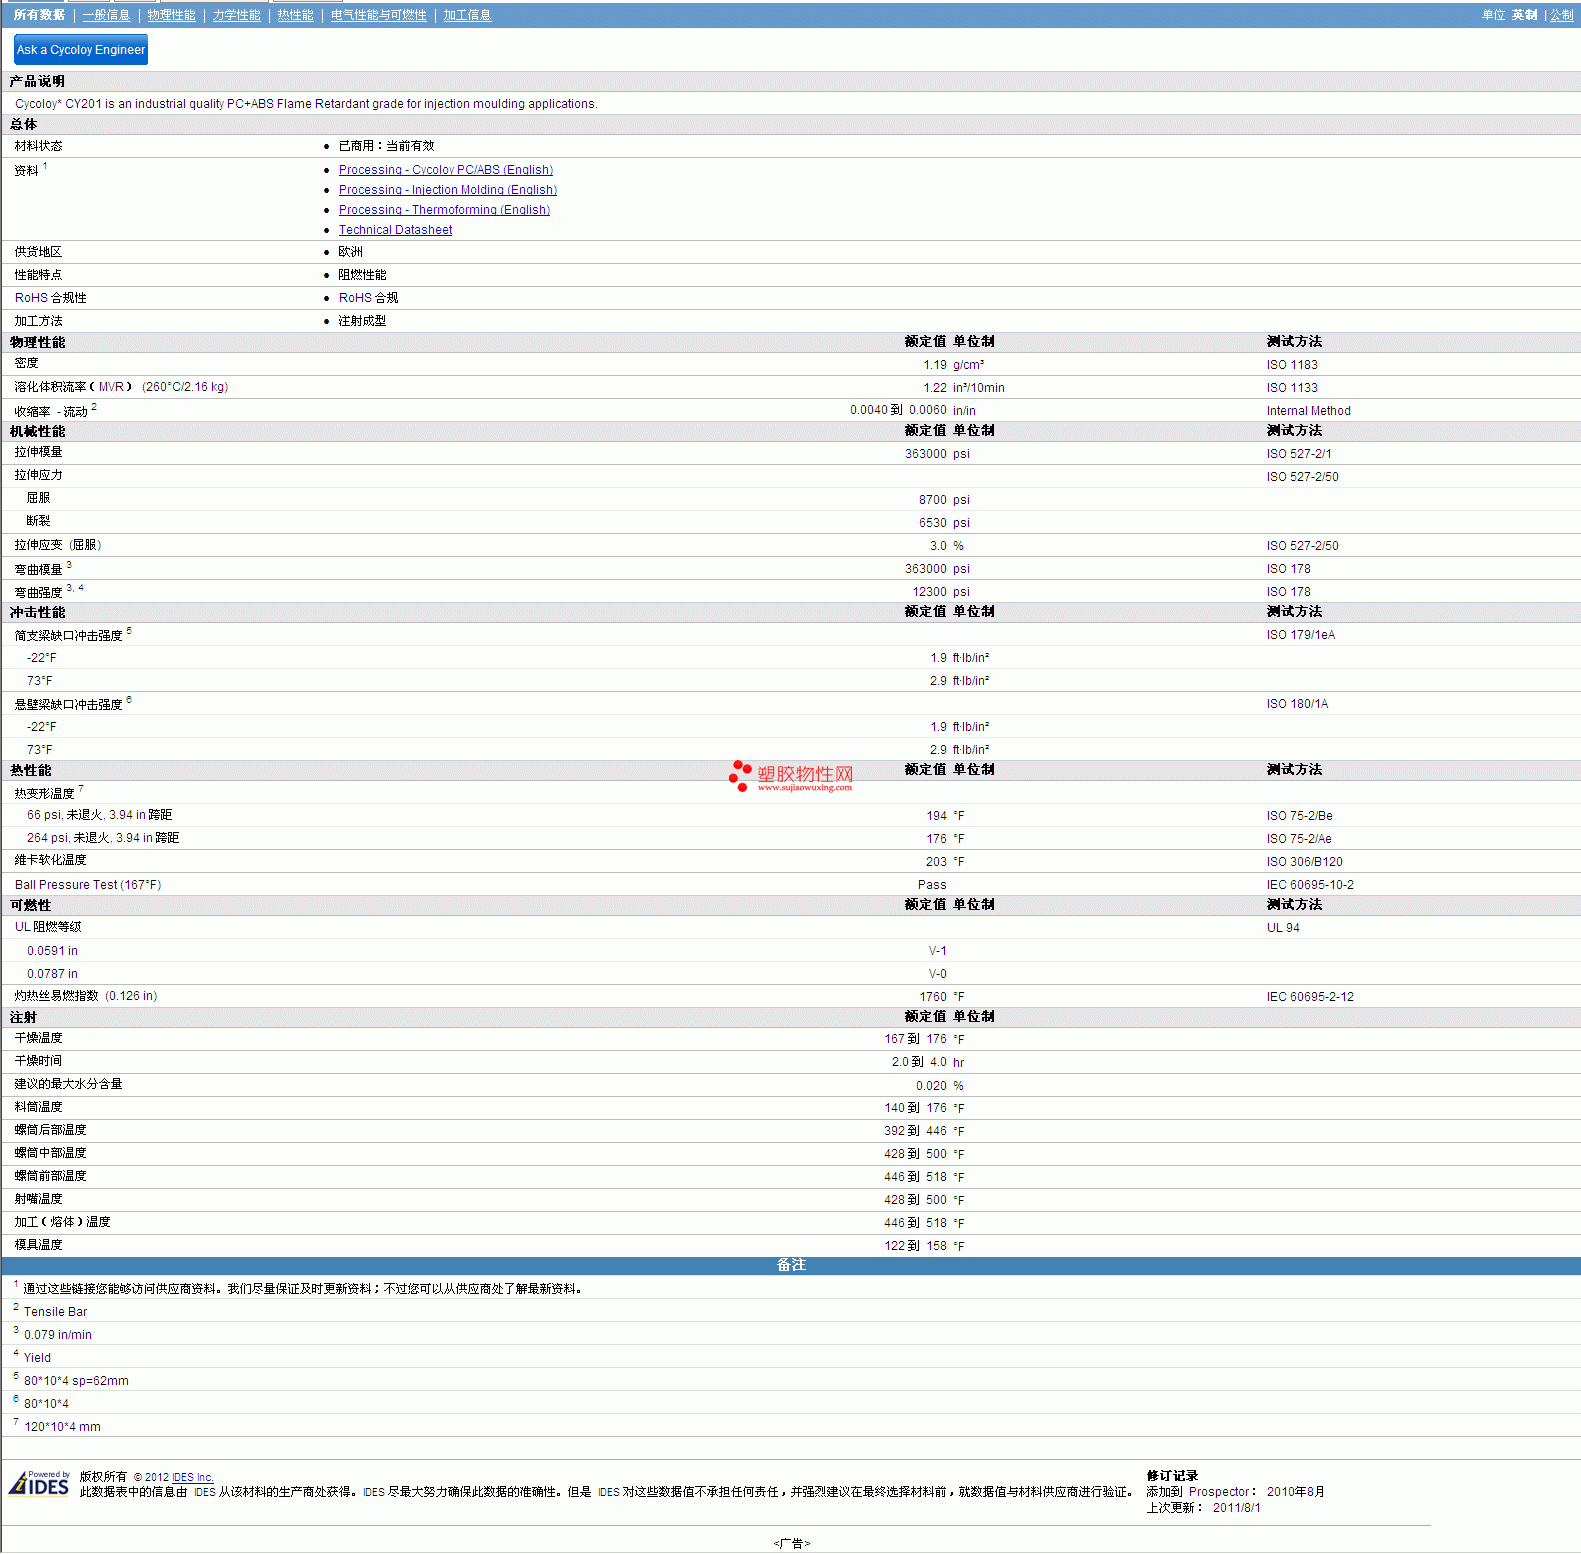Click 螺筒后部温度 row label
Screen dimensions: 1581x1554
tap(50, 1130)
